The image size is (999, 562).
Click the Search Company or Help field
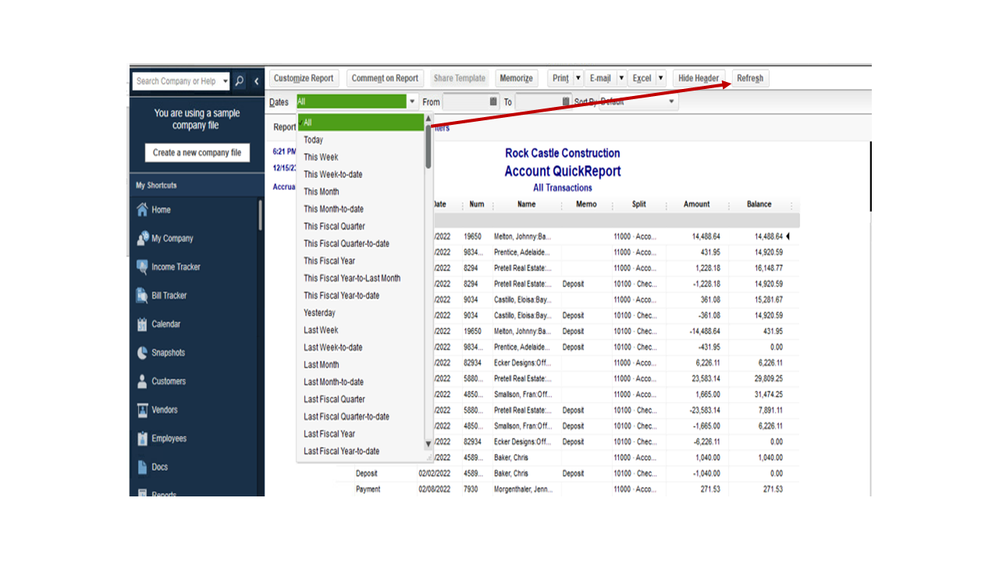pyautogui.click(x=177, y=81)
